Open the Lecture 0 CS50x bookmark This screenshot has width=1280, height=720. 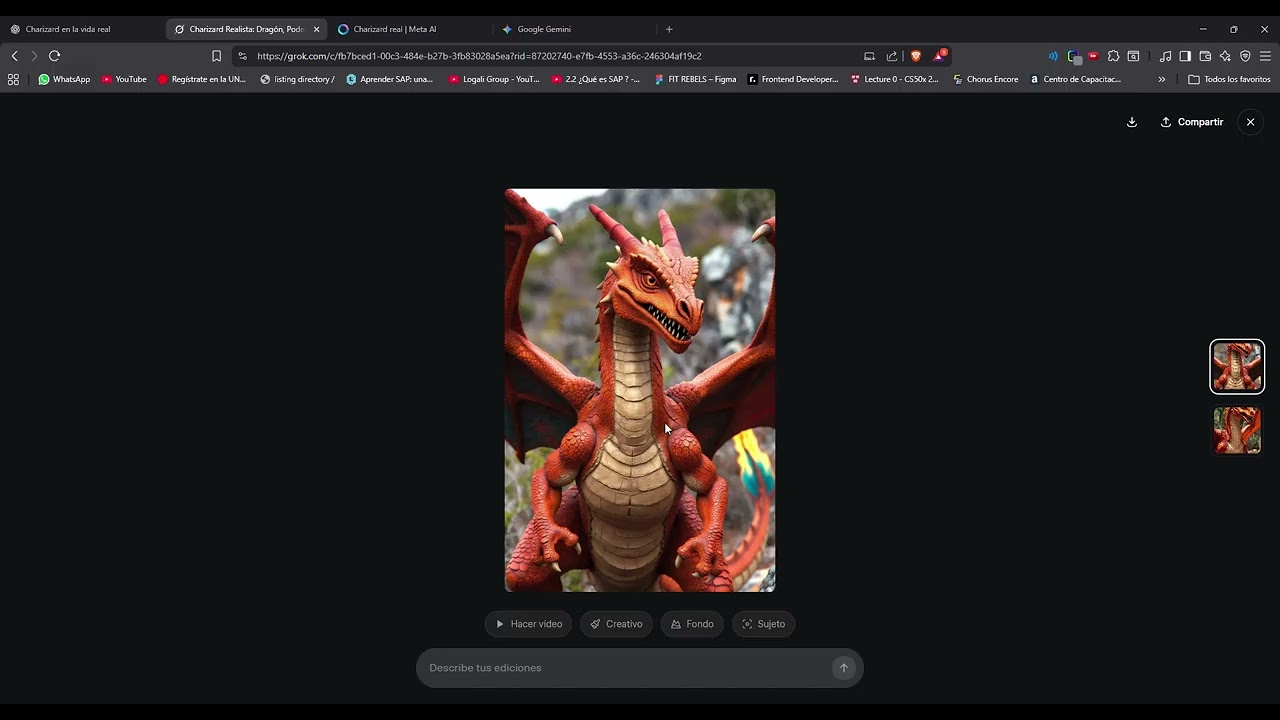click(894, 79)
